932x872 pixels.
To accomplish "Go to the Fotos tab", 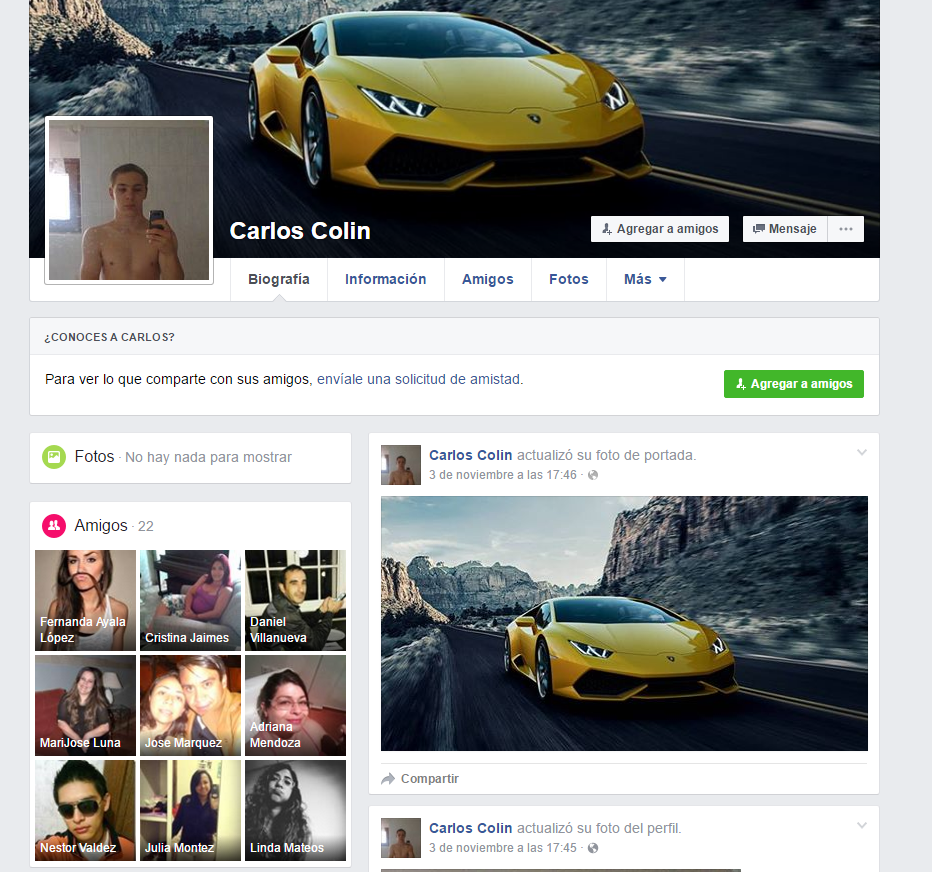I will coord(568,280).
